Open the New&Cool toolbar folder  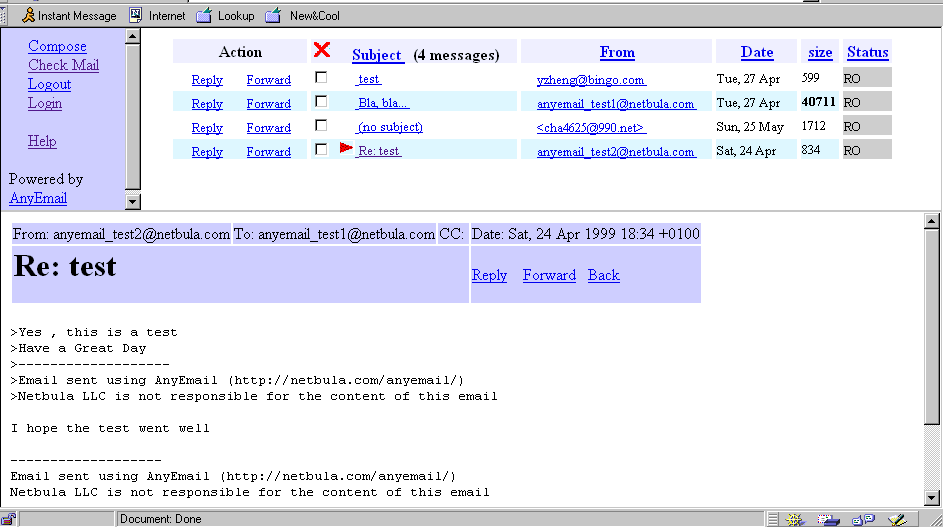coord(303,16)
